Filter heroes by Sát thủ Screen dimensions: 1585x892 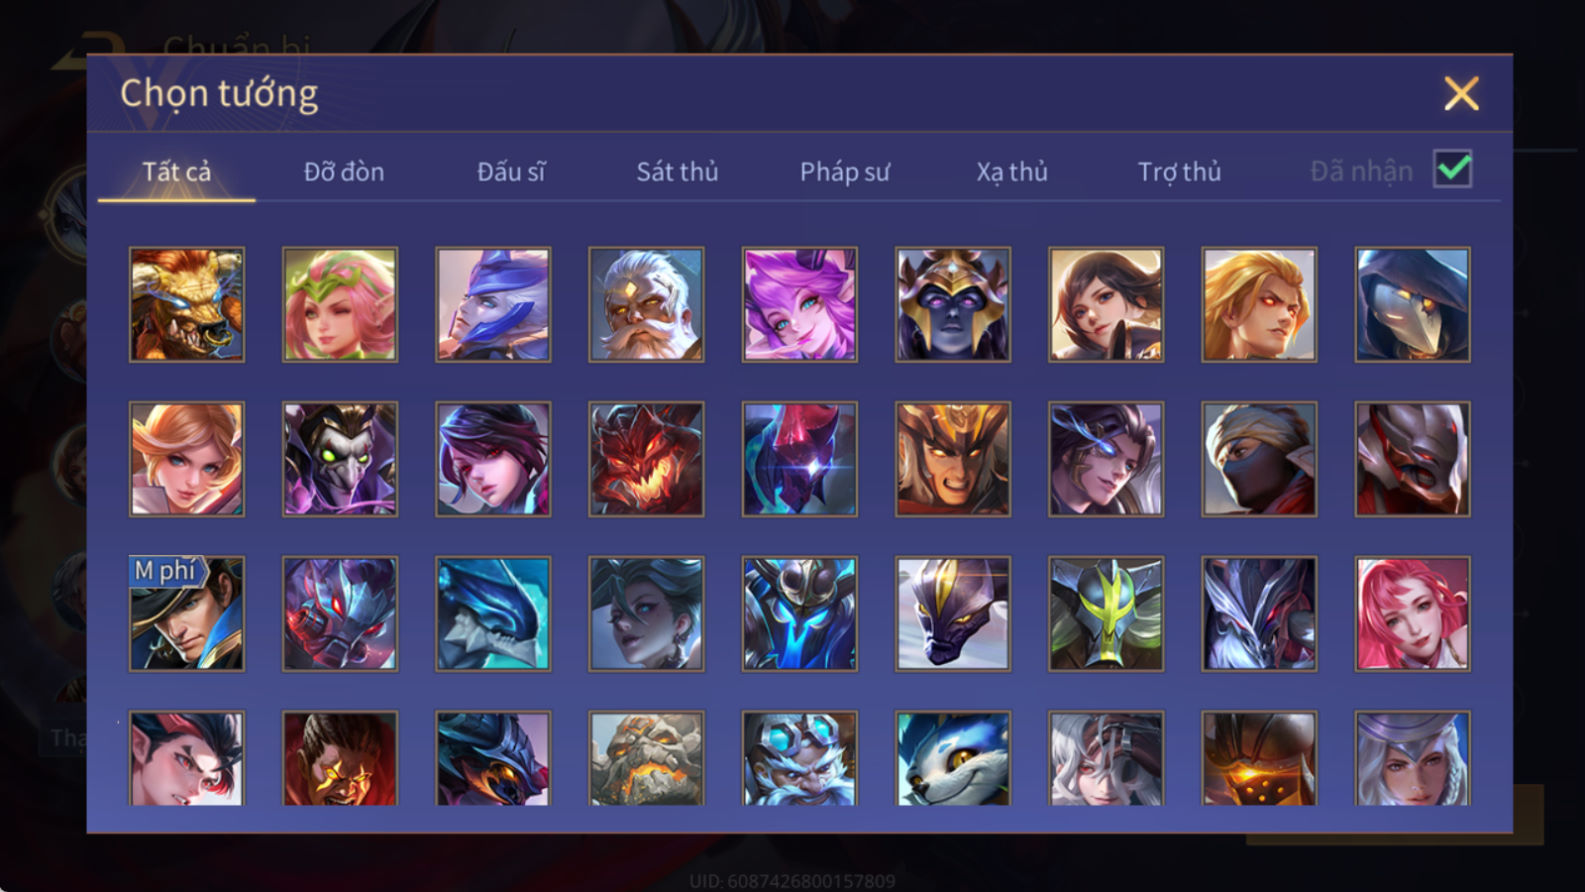point(677,172)
